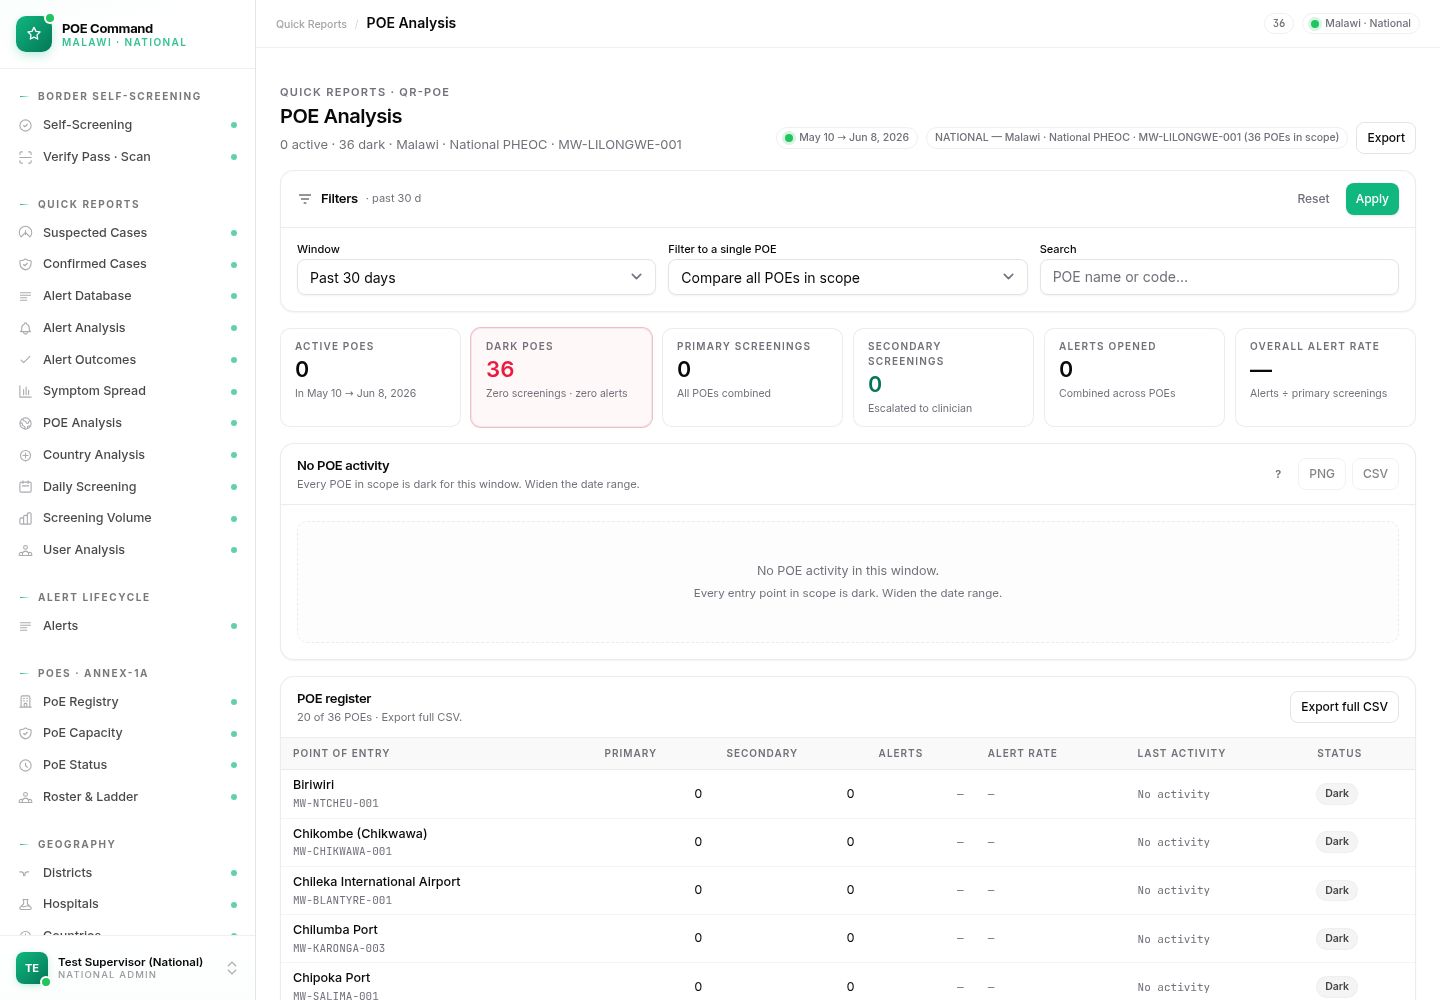
Task: Click the question mark help icon
Action: 1278,474
